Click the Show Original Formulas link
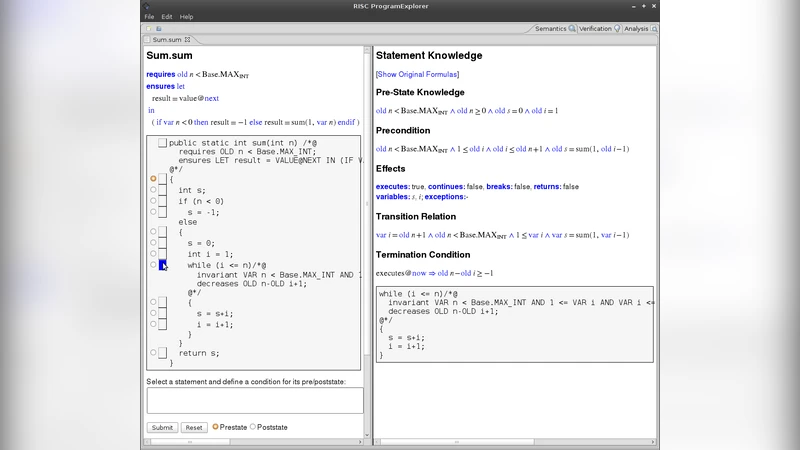This screenshot has height=450, width=800. [x=418, y=74]
